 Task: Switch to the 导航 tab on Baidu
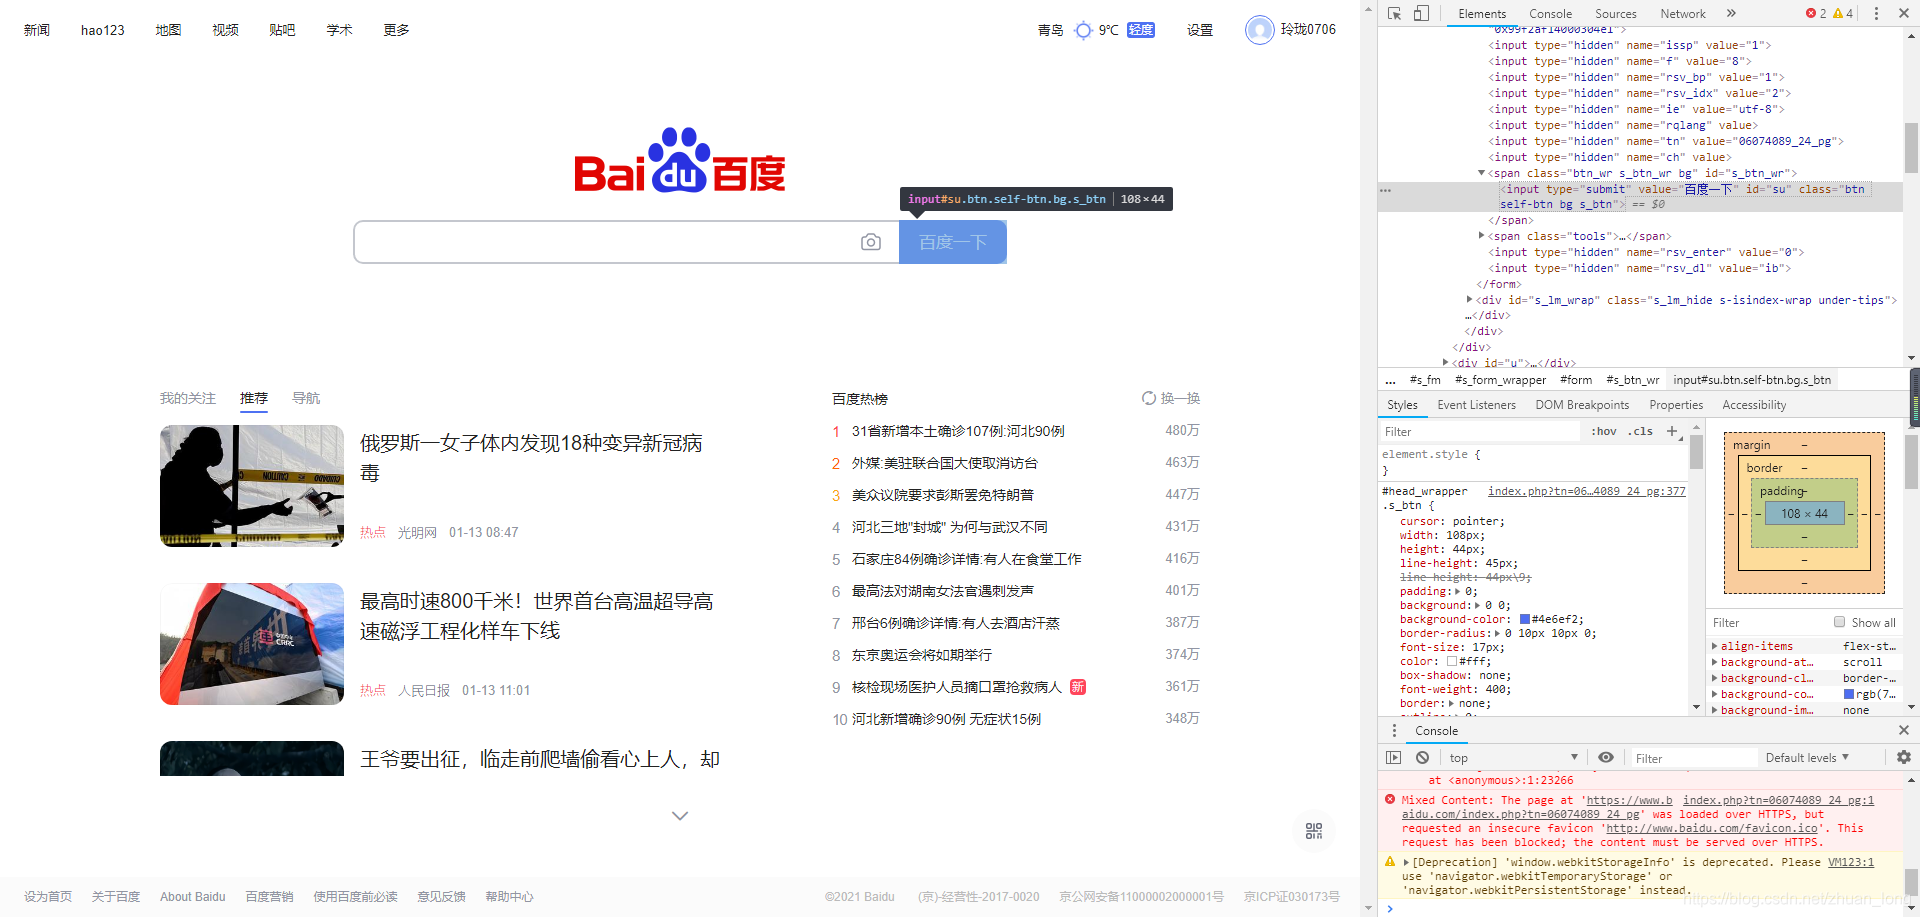coord(306,398)
